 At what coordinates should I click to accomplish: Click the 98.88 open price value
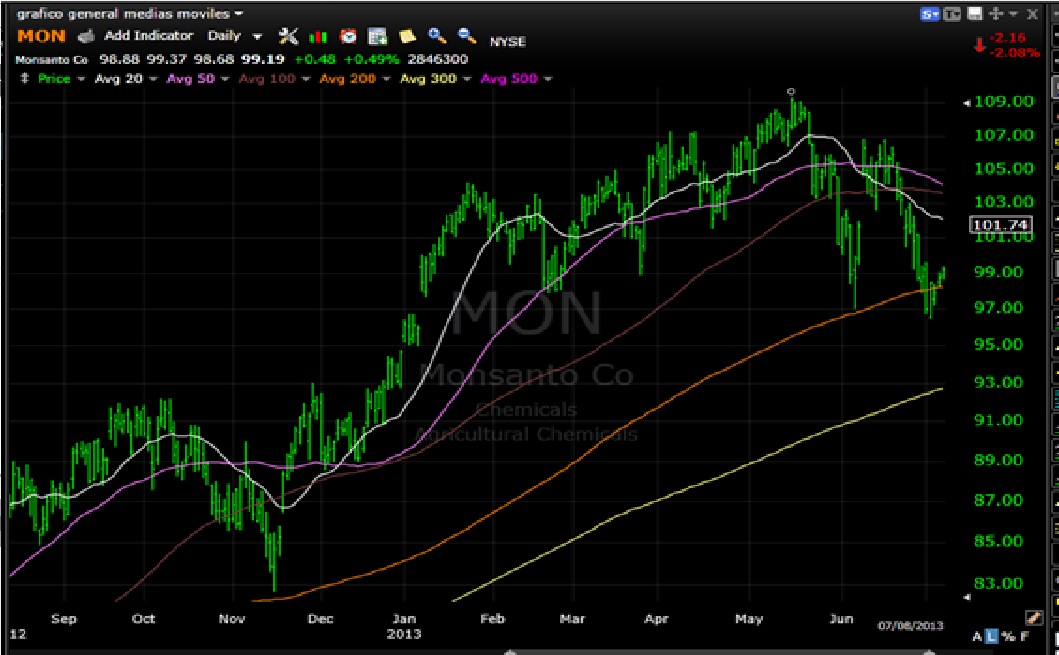click(x=120, y=59)
